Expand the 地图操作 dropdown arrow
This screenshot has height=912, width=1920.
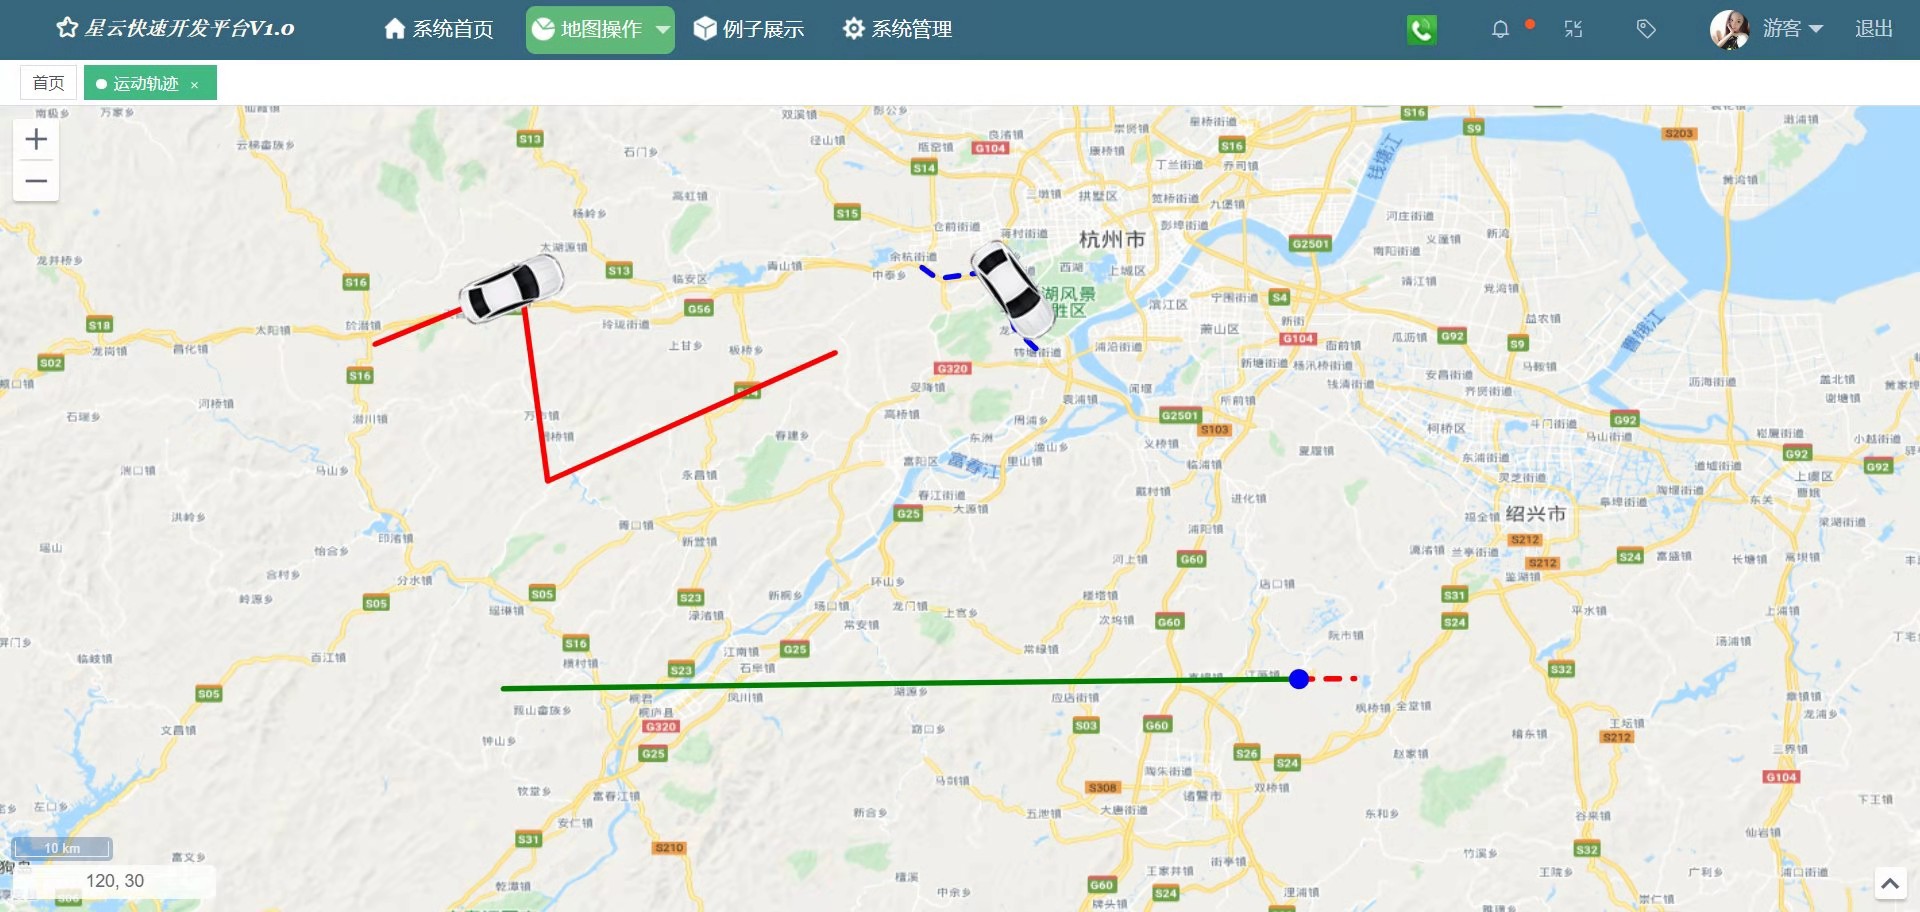tap(663, 30)
